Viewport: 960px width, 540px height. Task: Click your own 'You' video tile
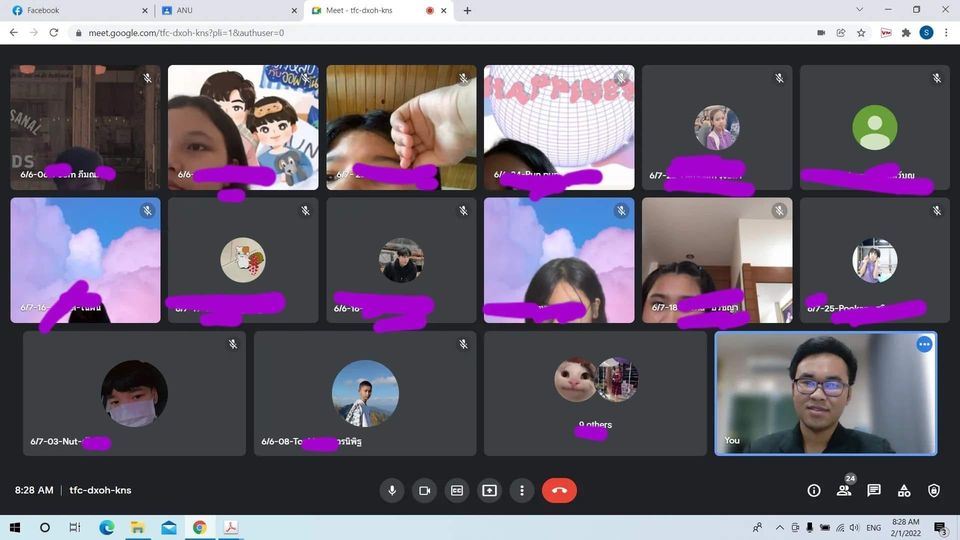(826, 394)
